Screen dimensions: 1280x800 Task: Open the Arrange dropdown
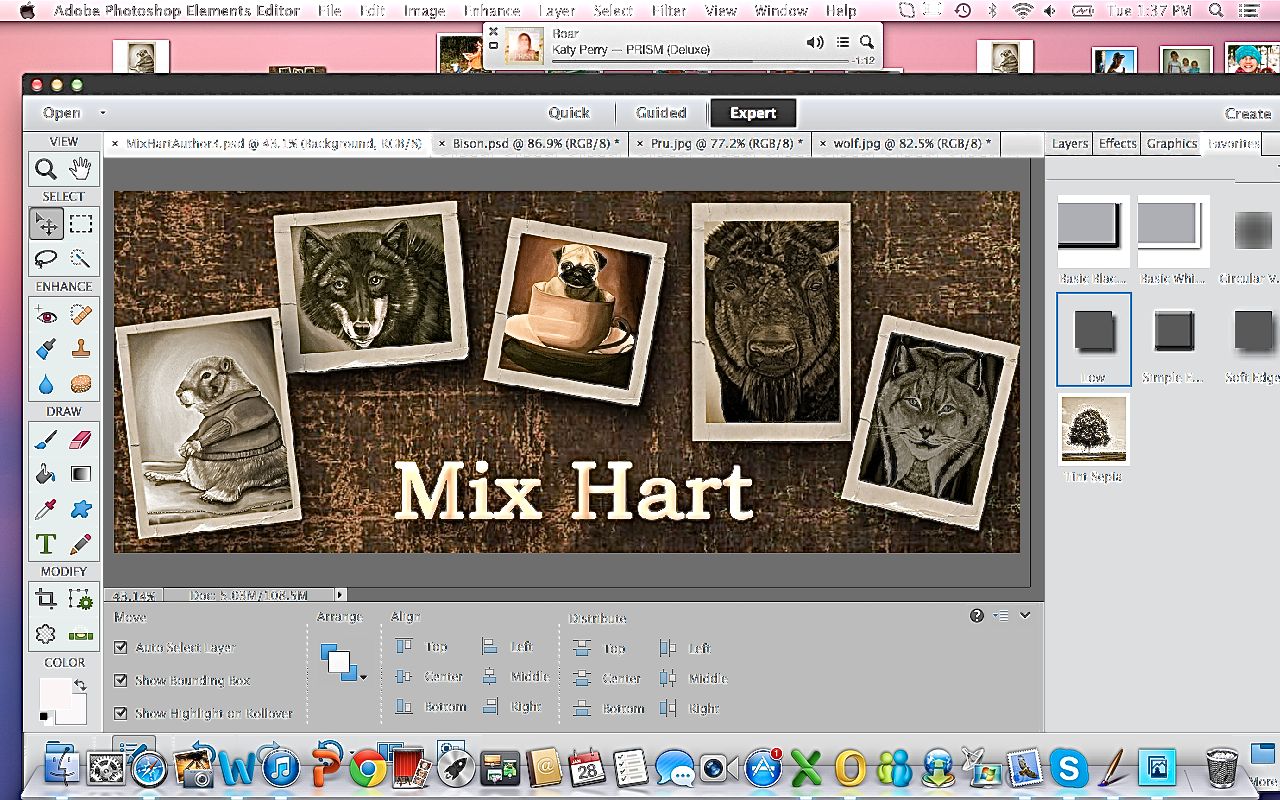pos(363,678)
